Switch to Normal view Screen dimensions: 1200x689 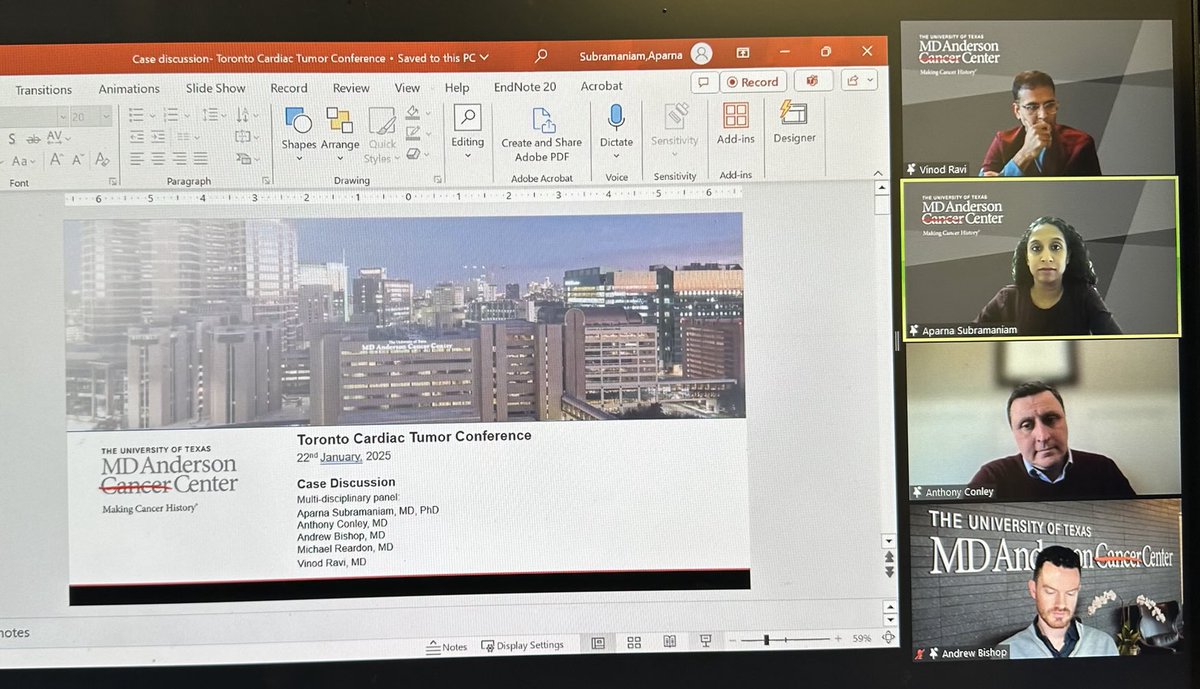(x=597, y=643)
